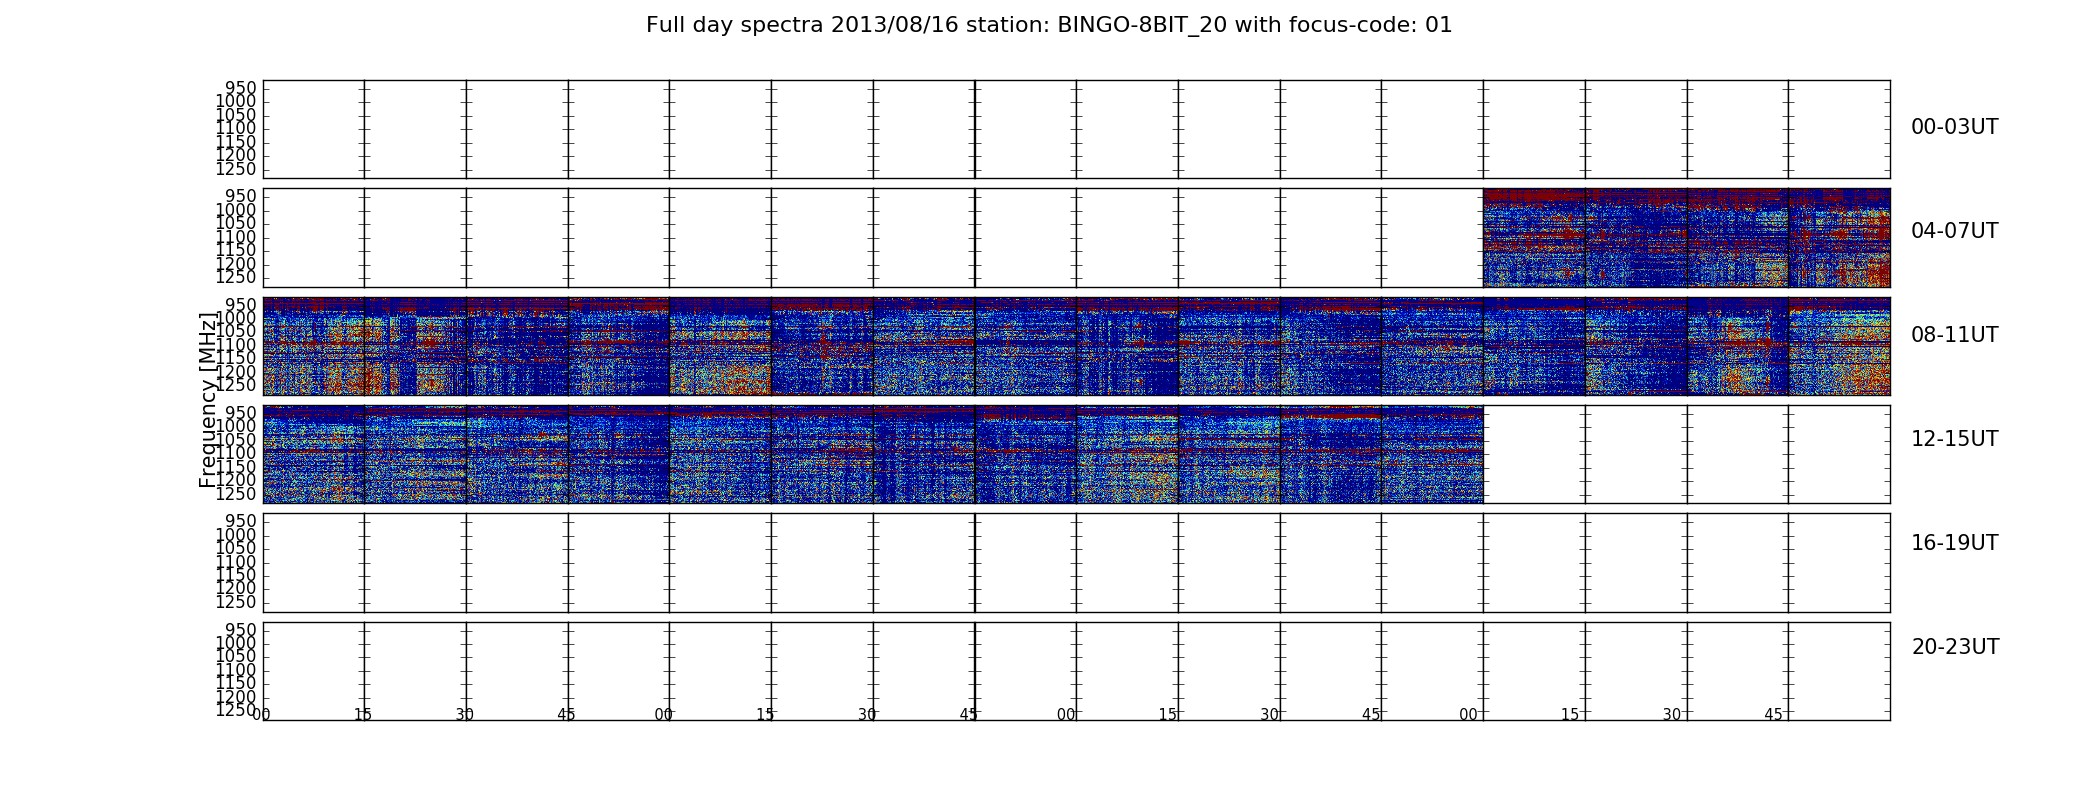The width and height of the screenshot is (2100, 800).
Task: Click the spectrogram data in the 12-15UT panel
Action: click(873, 454)
